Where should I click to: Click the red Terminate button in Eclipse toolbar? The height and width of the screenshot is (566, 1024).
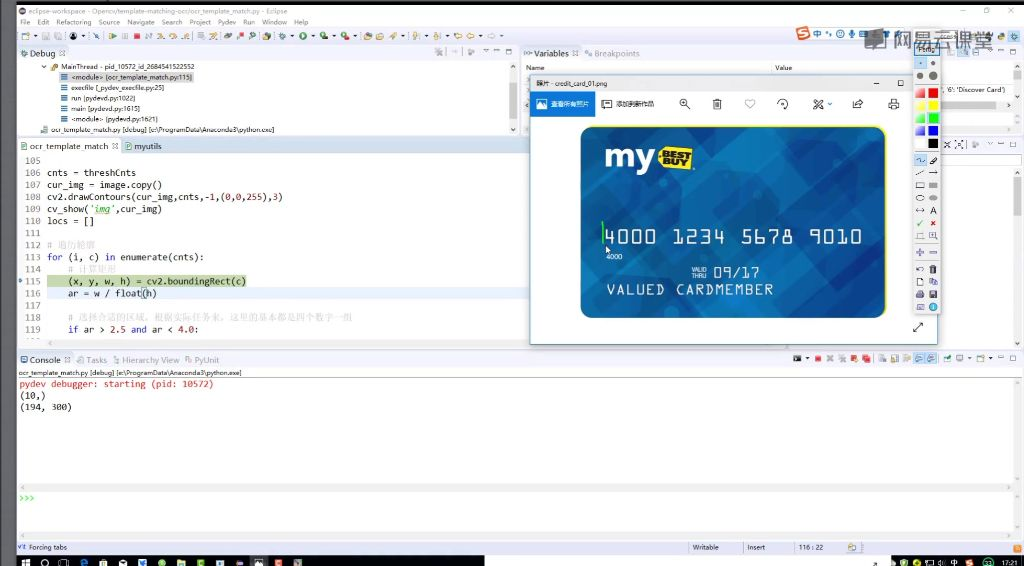click(x=137, y=36)
